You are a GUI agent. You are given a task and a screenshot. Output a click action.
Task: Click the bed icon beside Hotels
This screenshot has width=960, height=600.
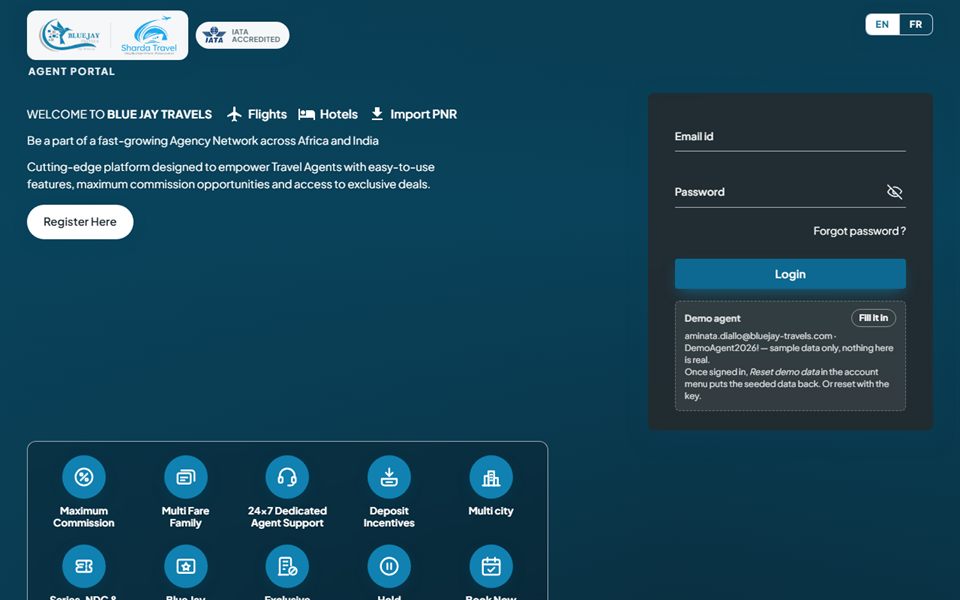click(x=306, y=114)
